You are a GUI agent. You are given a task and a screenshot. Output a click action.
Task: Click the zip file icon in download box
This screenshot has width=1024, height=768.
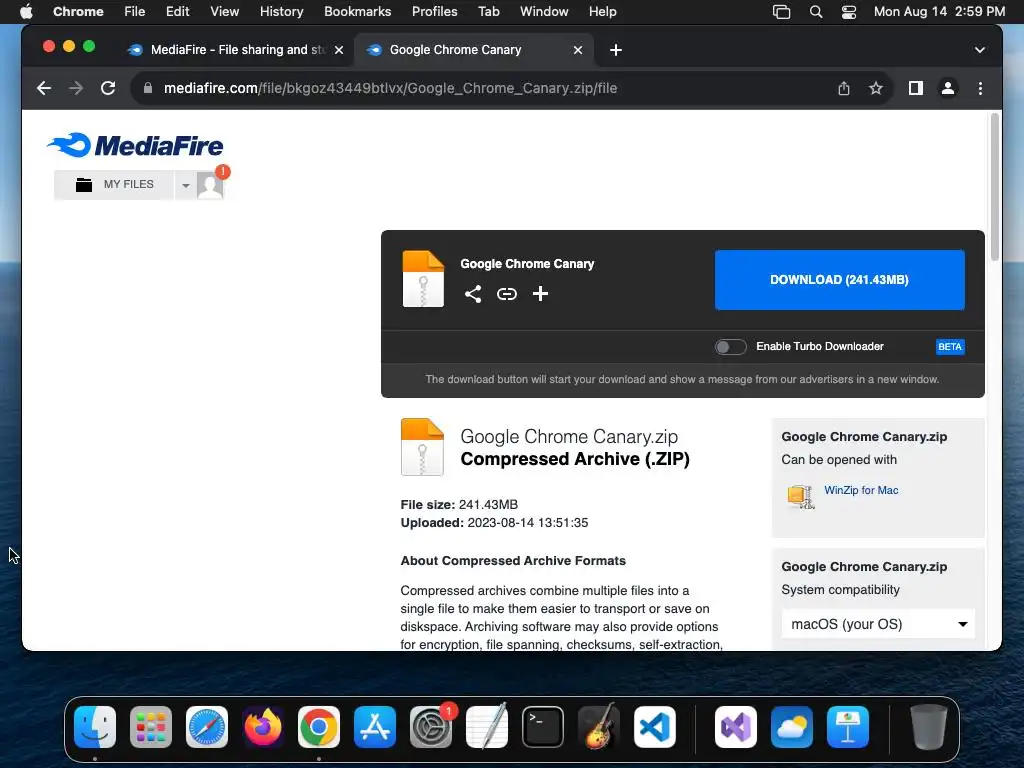(423, 279)
